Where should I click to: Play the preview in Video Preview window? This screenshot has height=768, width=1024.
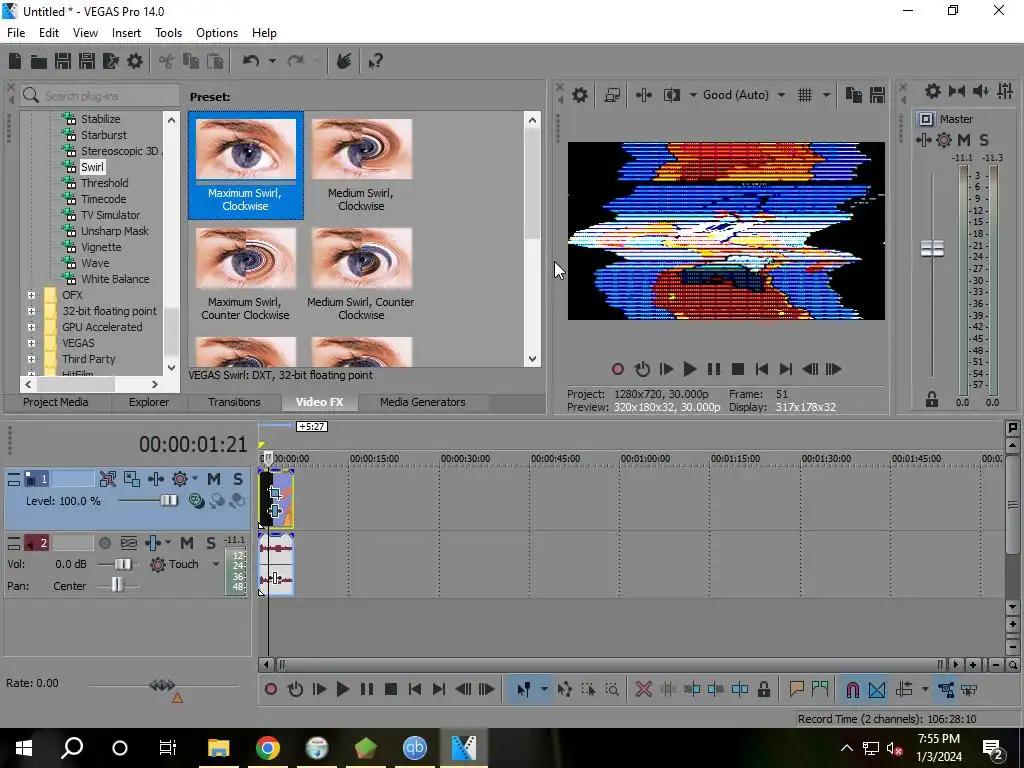689,370
